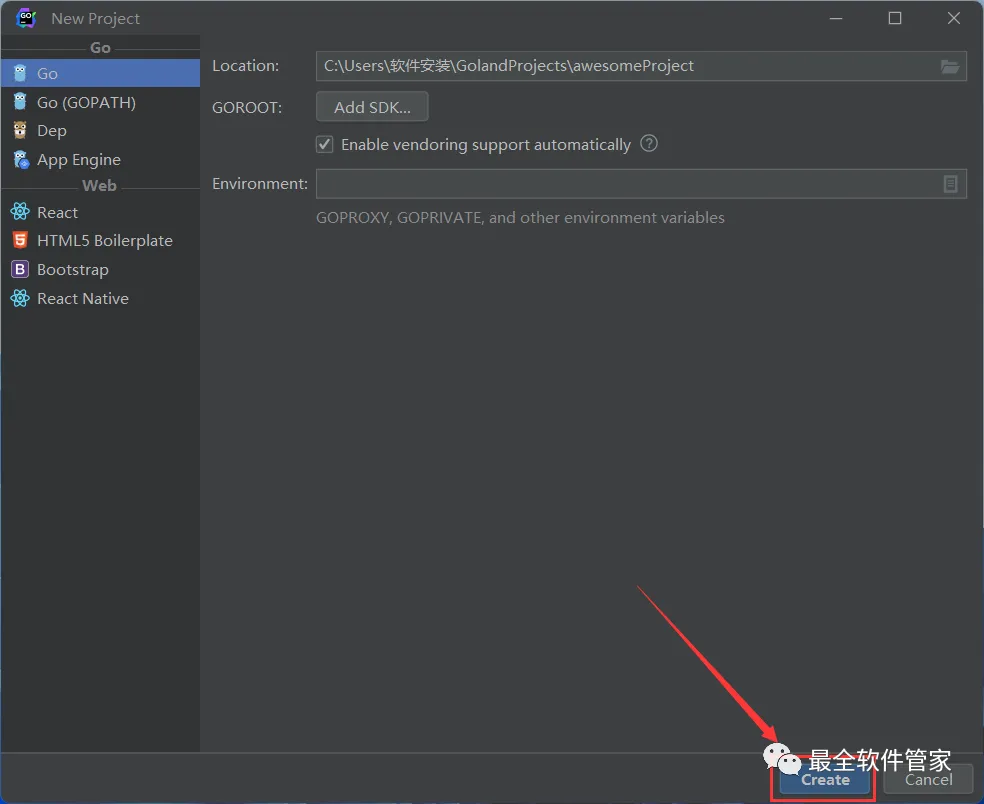The width and height of the screenshot is (984, 804).
Task: Click the HTML5 shield icon
Action: click(x=20, y=240)
